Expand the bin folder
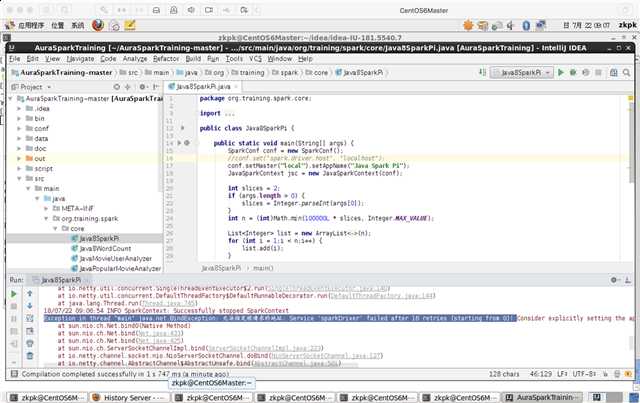Screen dimensions: 640x403 [19, 118]
